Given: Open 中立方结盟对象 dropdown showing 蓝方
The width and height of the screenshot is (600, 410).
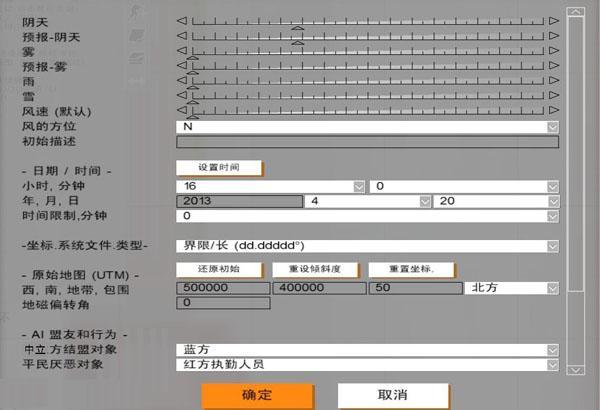Looking at the screenshot, I should click(367, 350).
